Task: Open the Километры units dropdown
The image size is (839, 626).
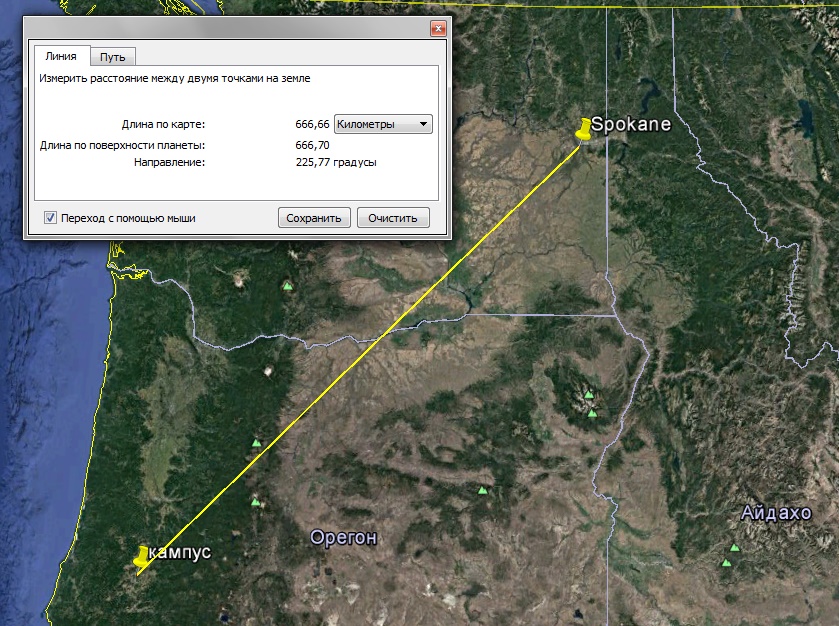Action: point(383,124)
